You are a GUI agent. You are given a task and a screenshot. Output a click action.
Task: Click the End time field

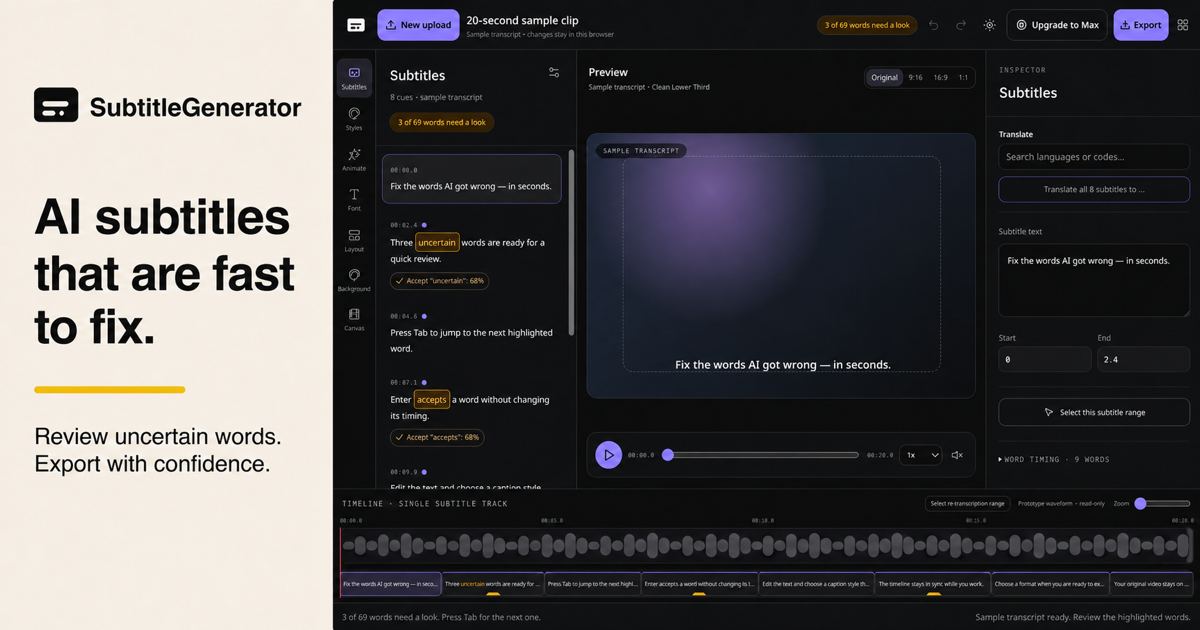point(1144,359)
